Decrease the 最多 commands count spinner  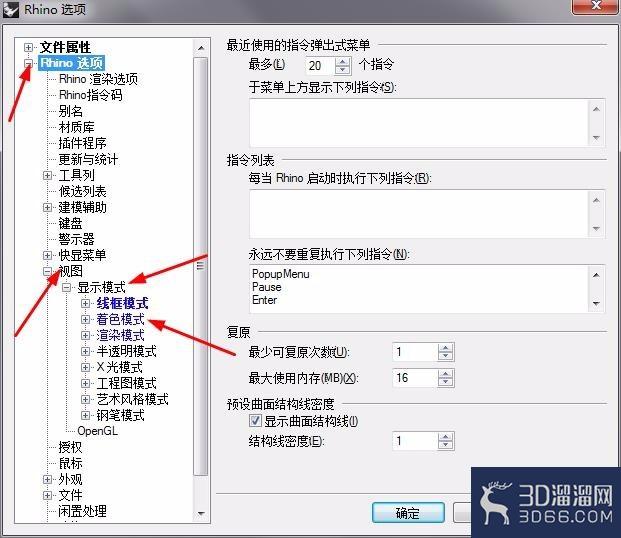point(342,70)
